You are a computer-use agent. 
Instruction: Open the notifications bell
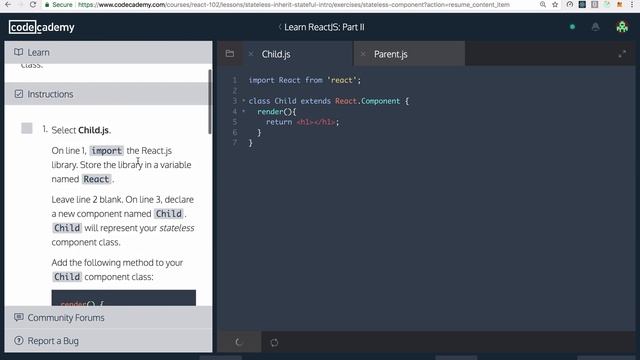(596, 27)
